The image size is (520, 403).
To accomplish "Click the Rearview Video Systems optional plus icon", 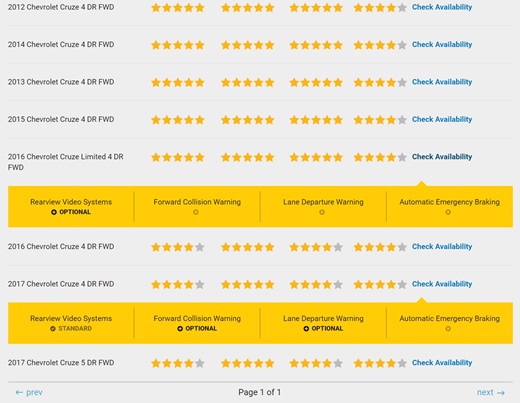I will (x=54, y=212).
